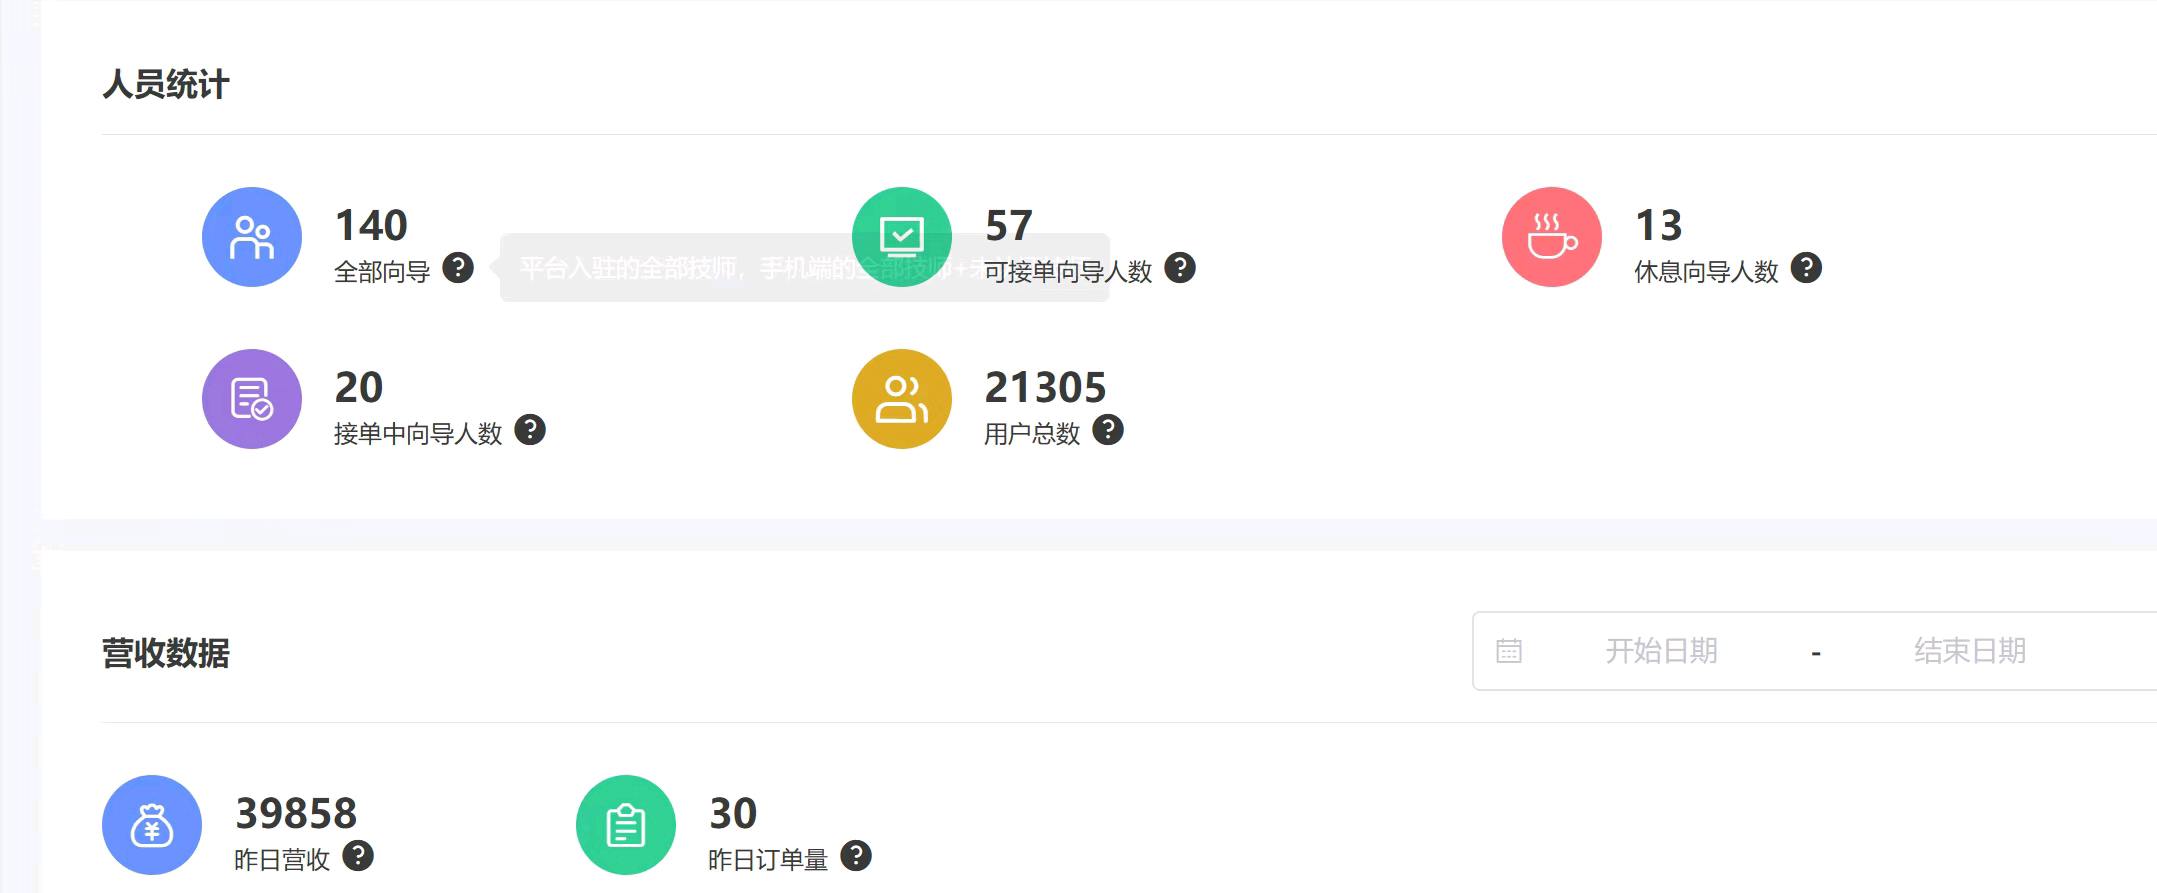Viewport: 2157px width, 893px height.
Task: Click the 21305 user total number
Action: pos(1045,387)
